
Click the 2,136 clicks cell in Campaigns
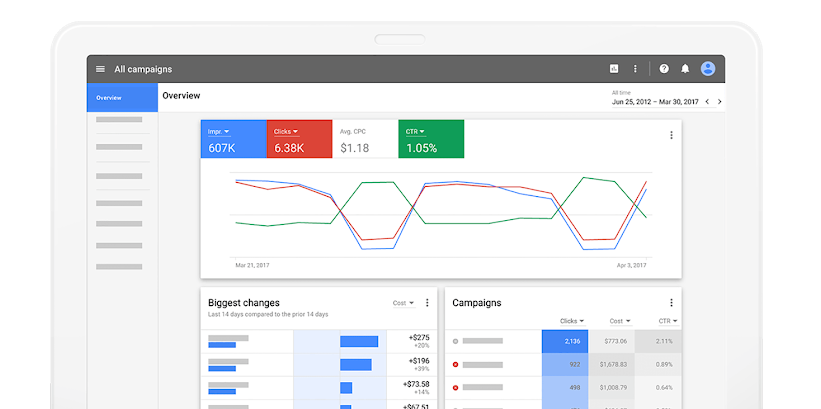coord(566,341)
